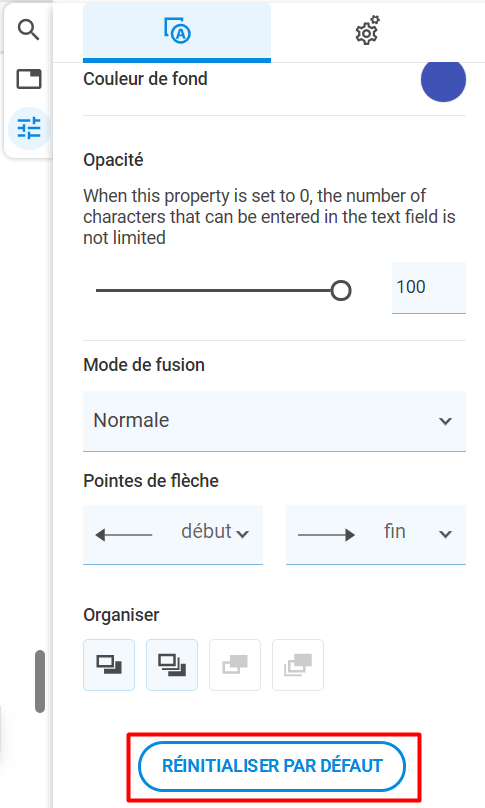Switch to the annotation style tab

click(177, 31)
